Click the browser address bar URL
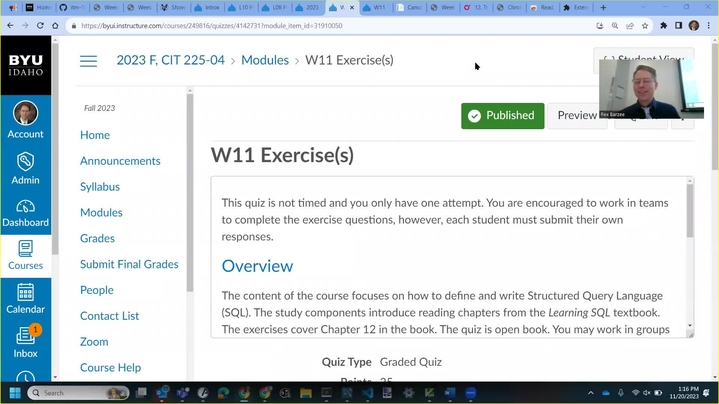Viewport: 719px width, 404px height. point(211,26)
